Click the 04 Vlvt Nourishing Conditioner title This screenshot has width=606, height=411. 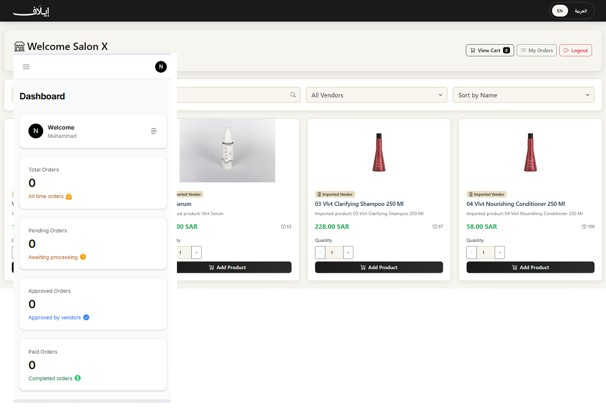click(516, 204)
